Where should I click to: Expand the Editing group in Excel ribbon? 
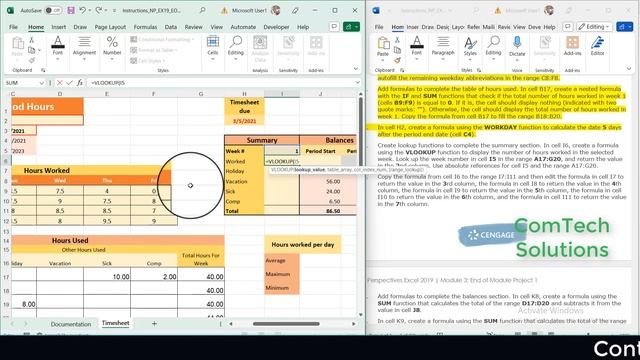(x=236, y=48)
